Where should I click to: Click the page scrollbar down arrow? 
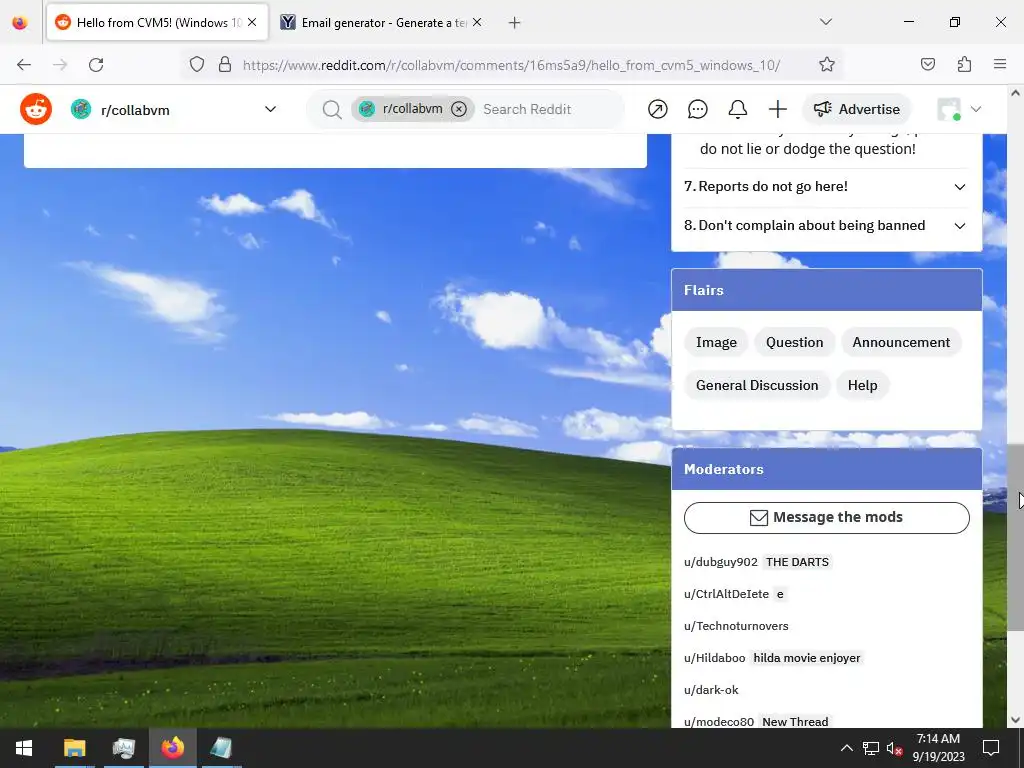(1016, 720)
